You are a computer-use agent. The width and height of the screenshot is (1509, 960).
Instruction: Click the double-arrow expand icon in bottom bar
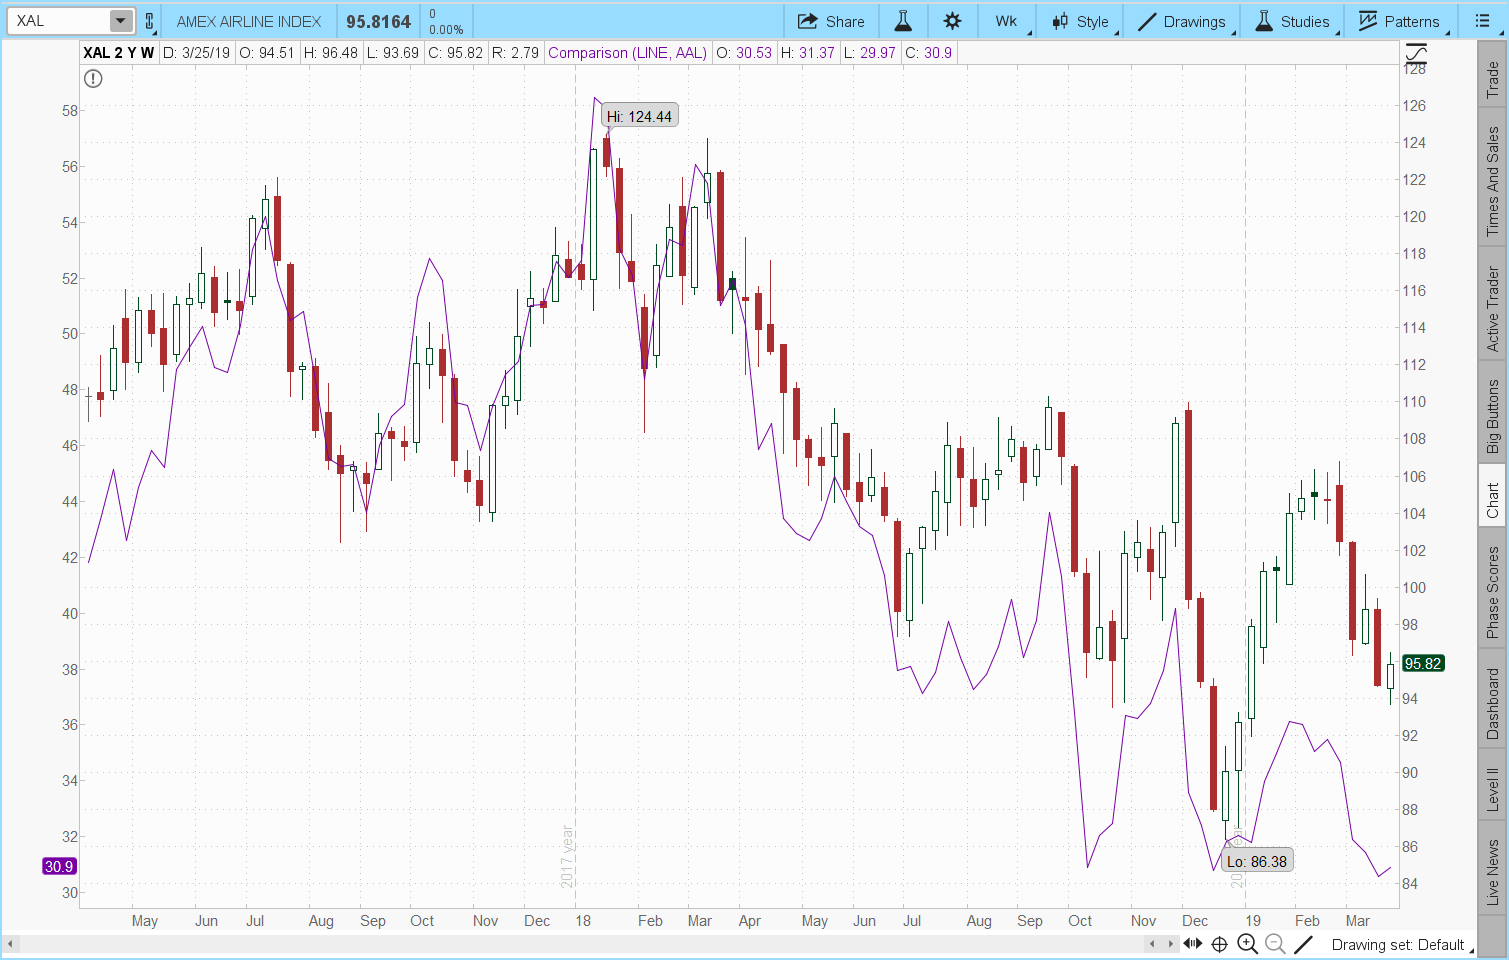[1193, 944]
